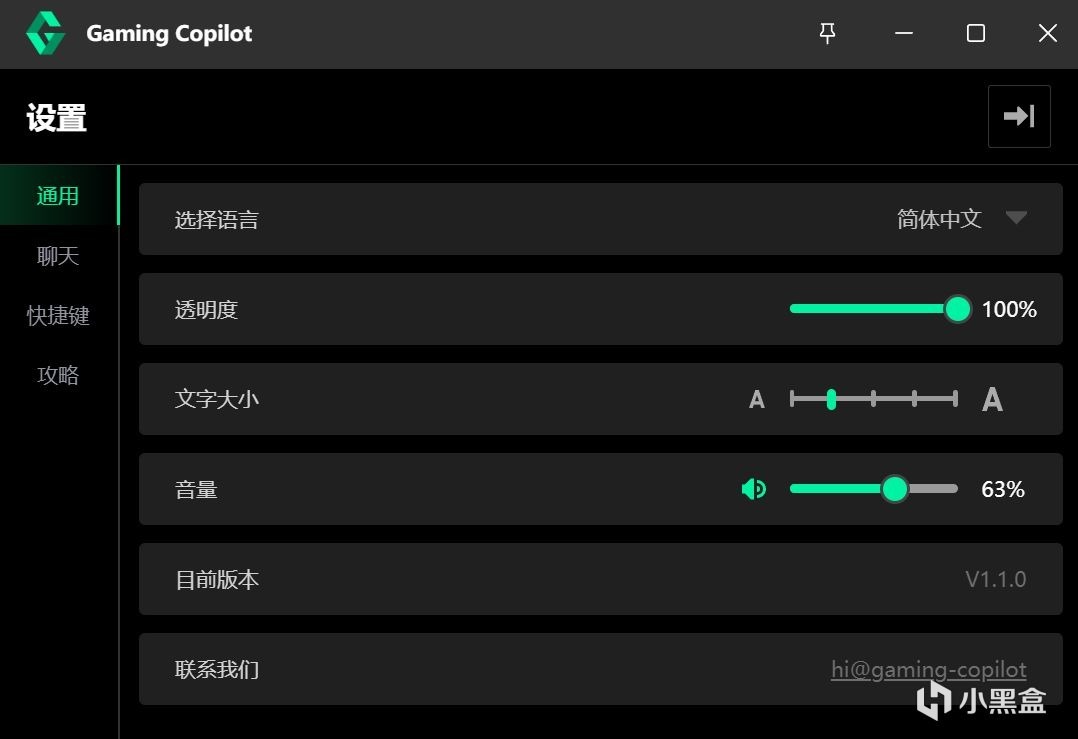Click the 音量 volume slider handle
1078x739 pixels.
894,489
